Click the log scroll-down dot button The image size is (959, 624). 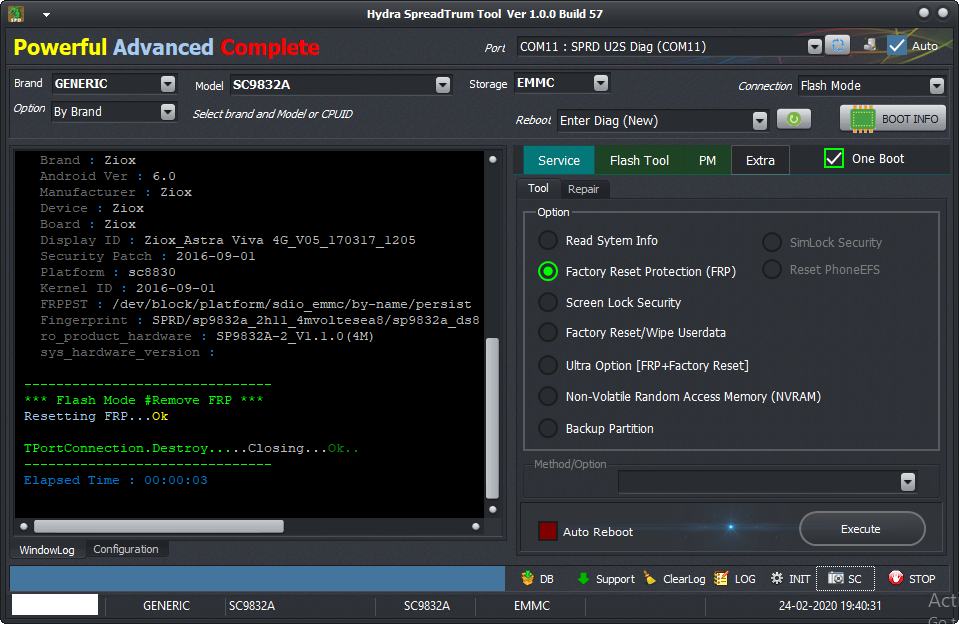[493, 509]
